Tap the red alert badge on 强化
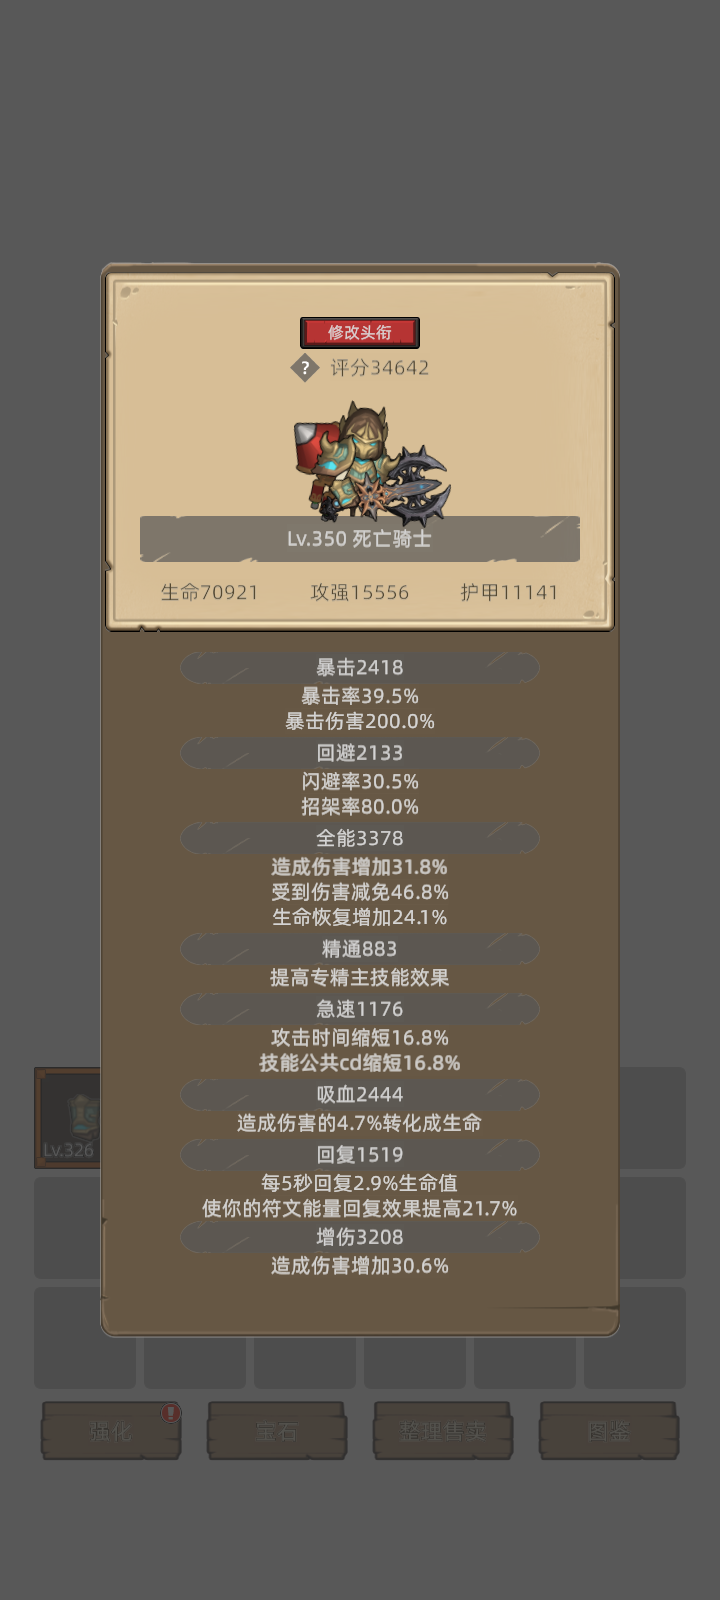Screen dimensions: 720x1600 [171, 1412]
